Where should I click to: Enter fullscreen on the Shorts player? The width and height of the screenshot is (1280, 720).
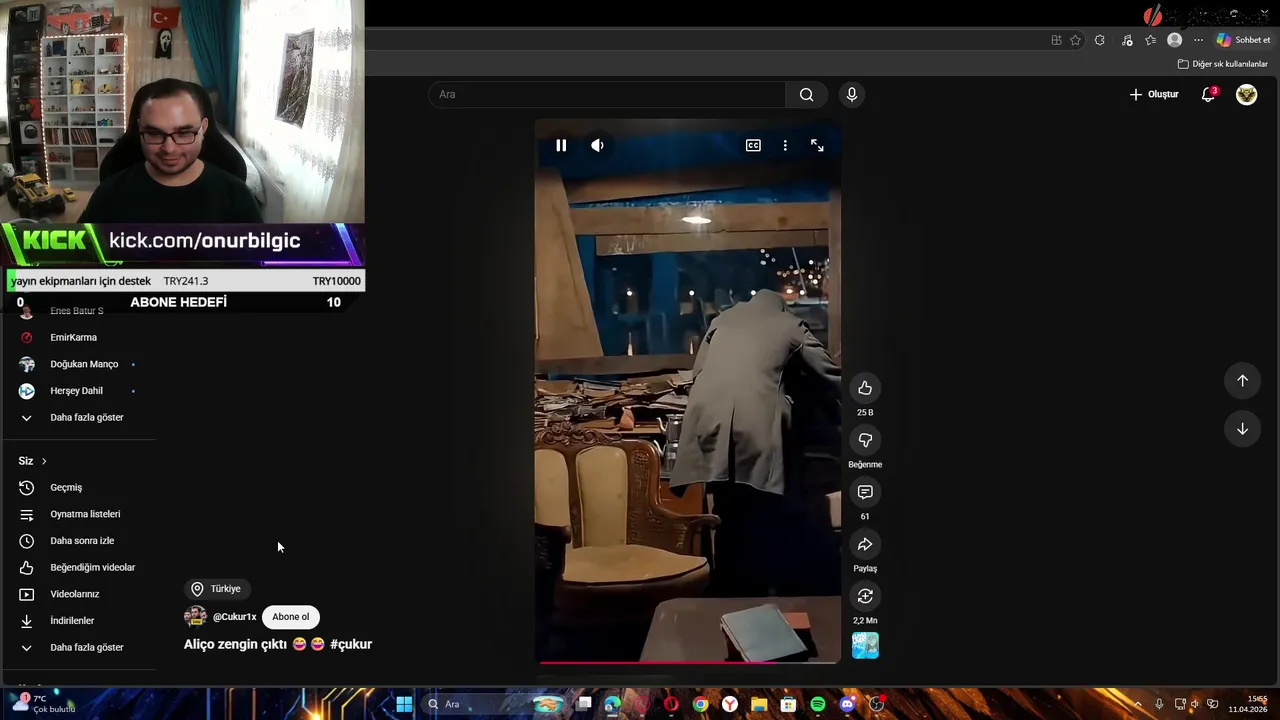[817, 146]
